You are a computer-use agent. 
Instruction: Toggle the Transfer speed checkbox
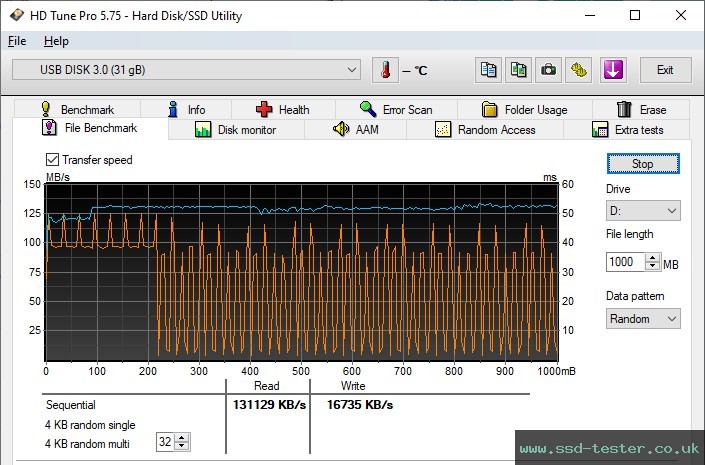click(52, 160)
